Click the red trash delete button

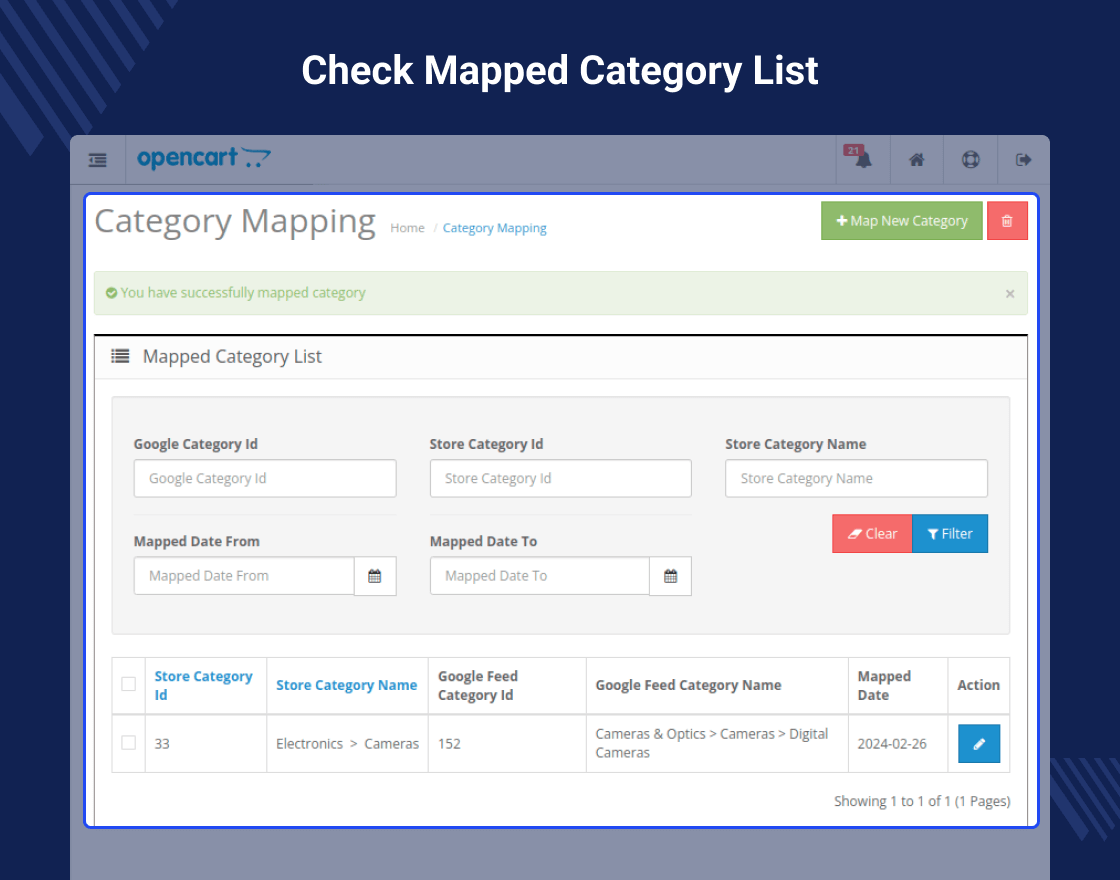click(1007, 221)
